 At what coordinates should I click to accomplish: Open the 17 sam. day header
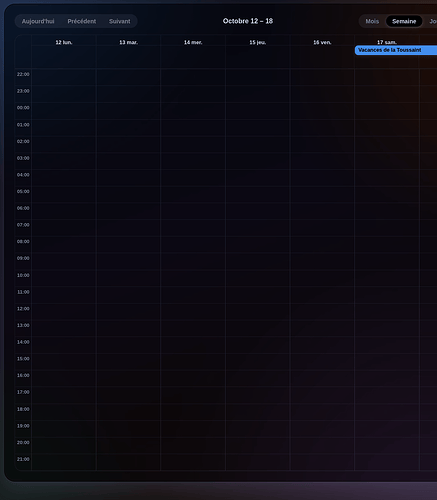(387, 42)
